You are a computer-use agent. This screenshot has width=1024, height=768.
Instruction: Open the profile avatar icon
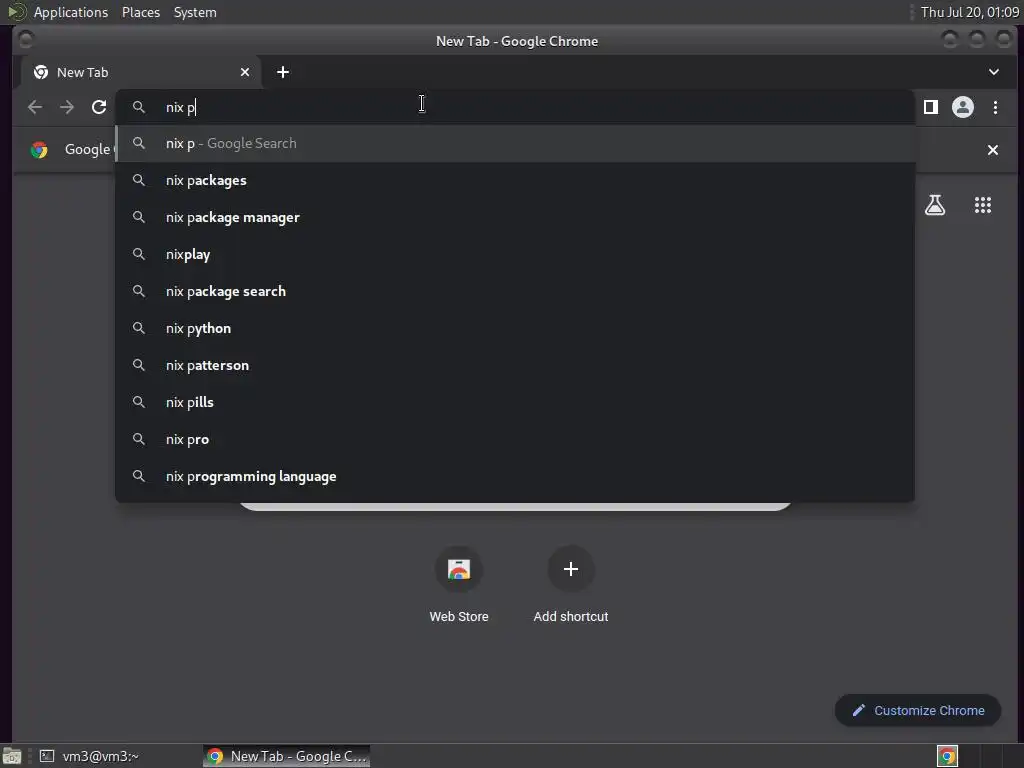[x=963, y=107]
